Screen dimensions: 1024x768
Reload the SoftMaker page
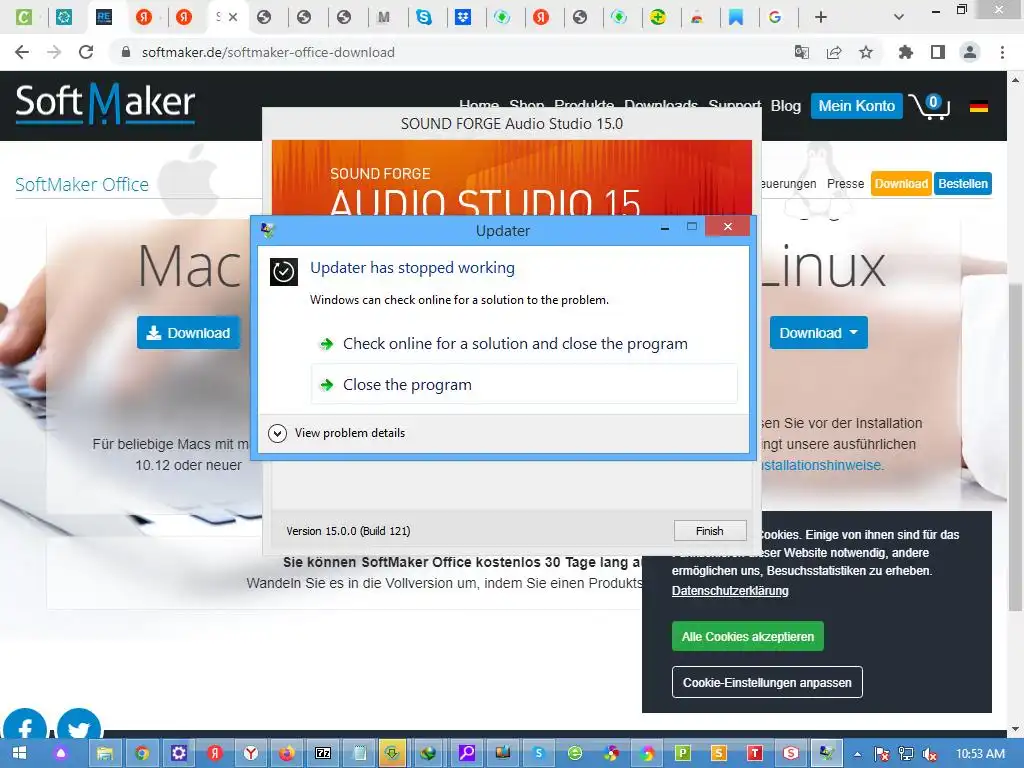coord(86,52)
